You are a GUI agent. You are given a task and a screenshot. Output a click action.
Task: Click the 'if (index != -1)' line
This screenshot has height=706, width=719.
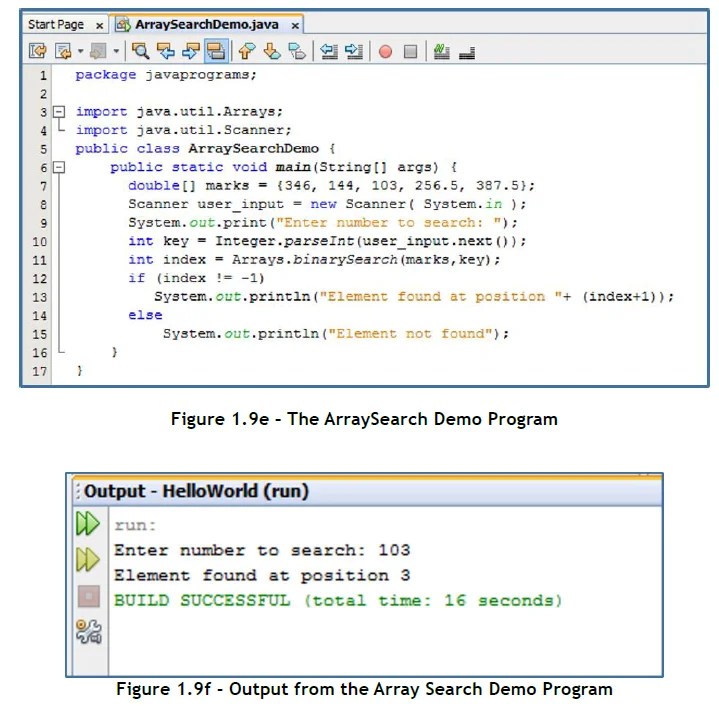pyautogui.click(x=196, y=278)
